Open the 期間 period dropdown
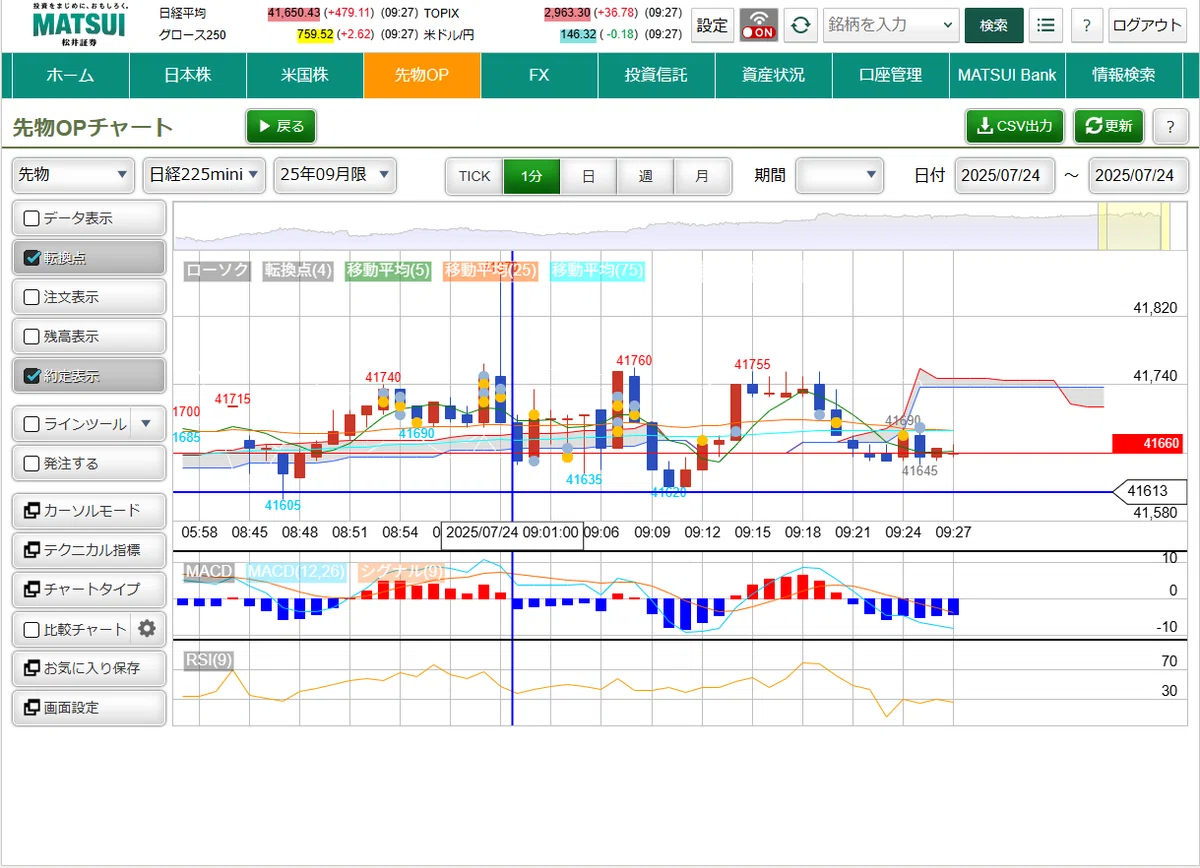The width and height of the screenshot is (1200, 868). click(x=839, y=175)
